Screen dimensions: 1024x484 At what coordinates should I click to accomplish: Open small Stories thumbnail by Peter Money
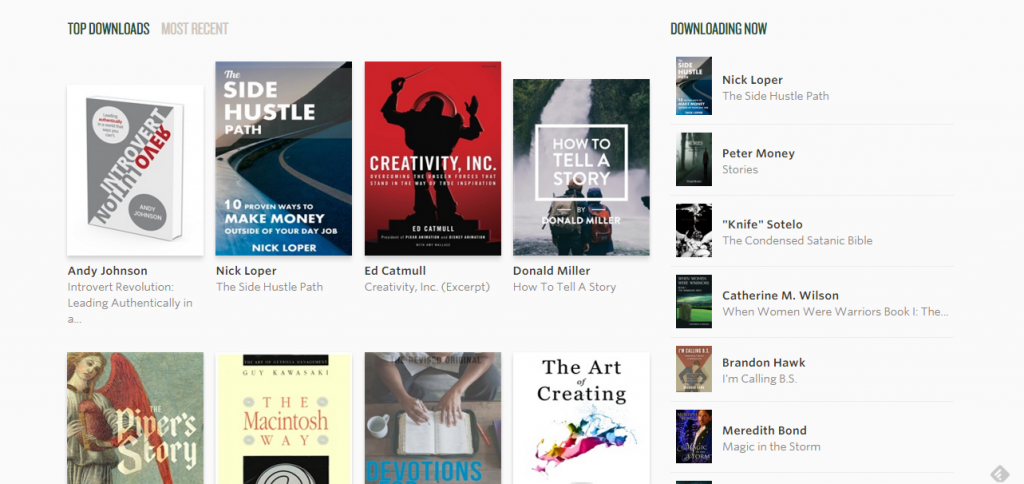pyautogui.click(x=694, y=159)
